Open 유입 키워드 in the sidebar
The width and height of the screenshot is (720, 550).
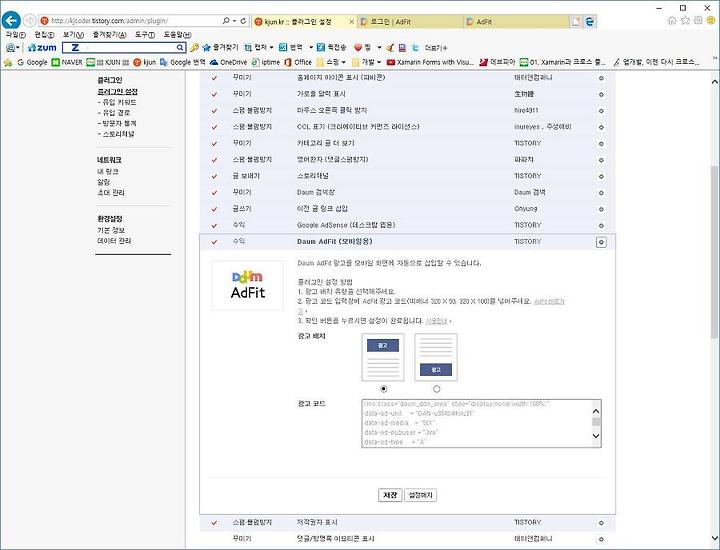pyautogui.click(x=117, y=102)
